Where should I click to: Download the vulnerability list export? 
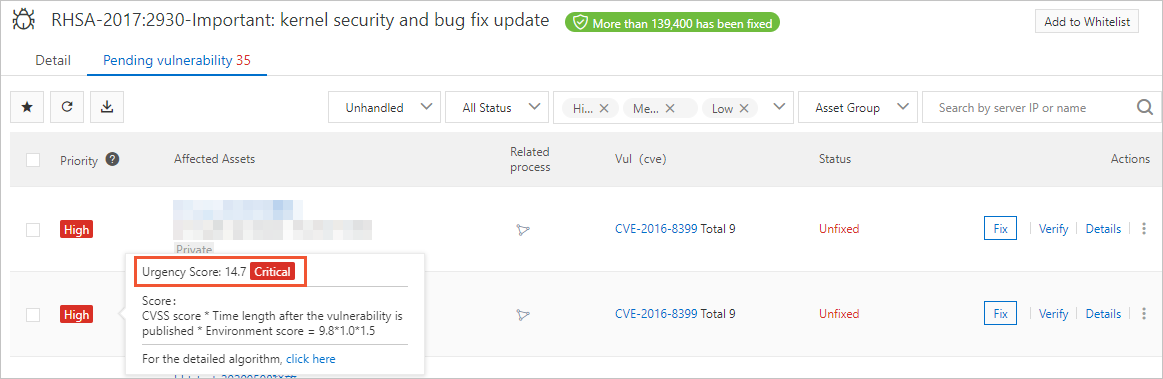107,108
